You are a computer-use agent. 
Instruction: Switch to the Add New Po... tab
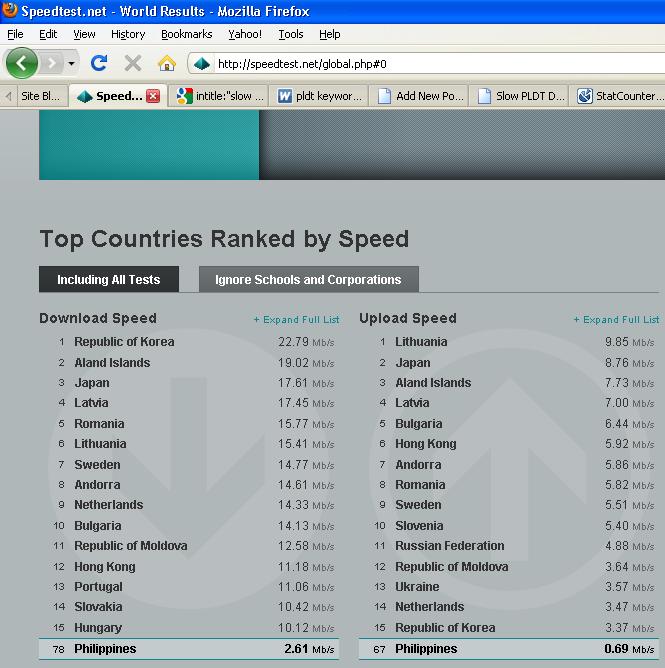pyautogui.click(x=419, y=96)
